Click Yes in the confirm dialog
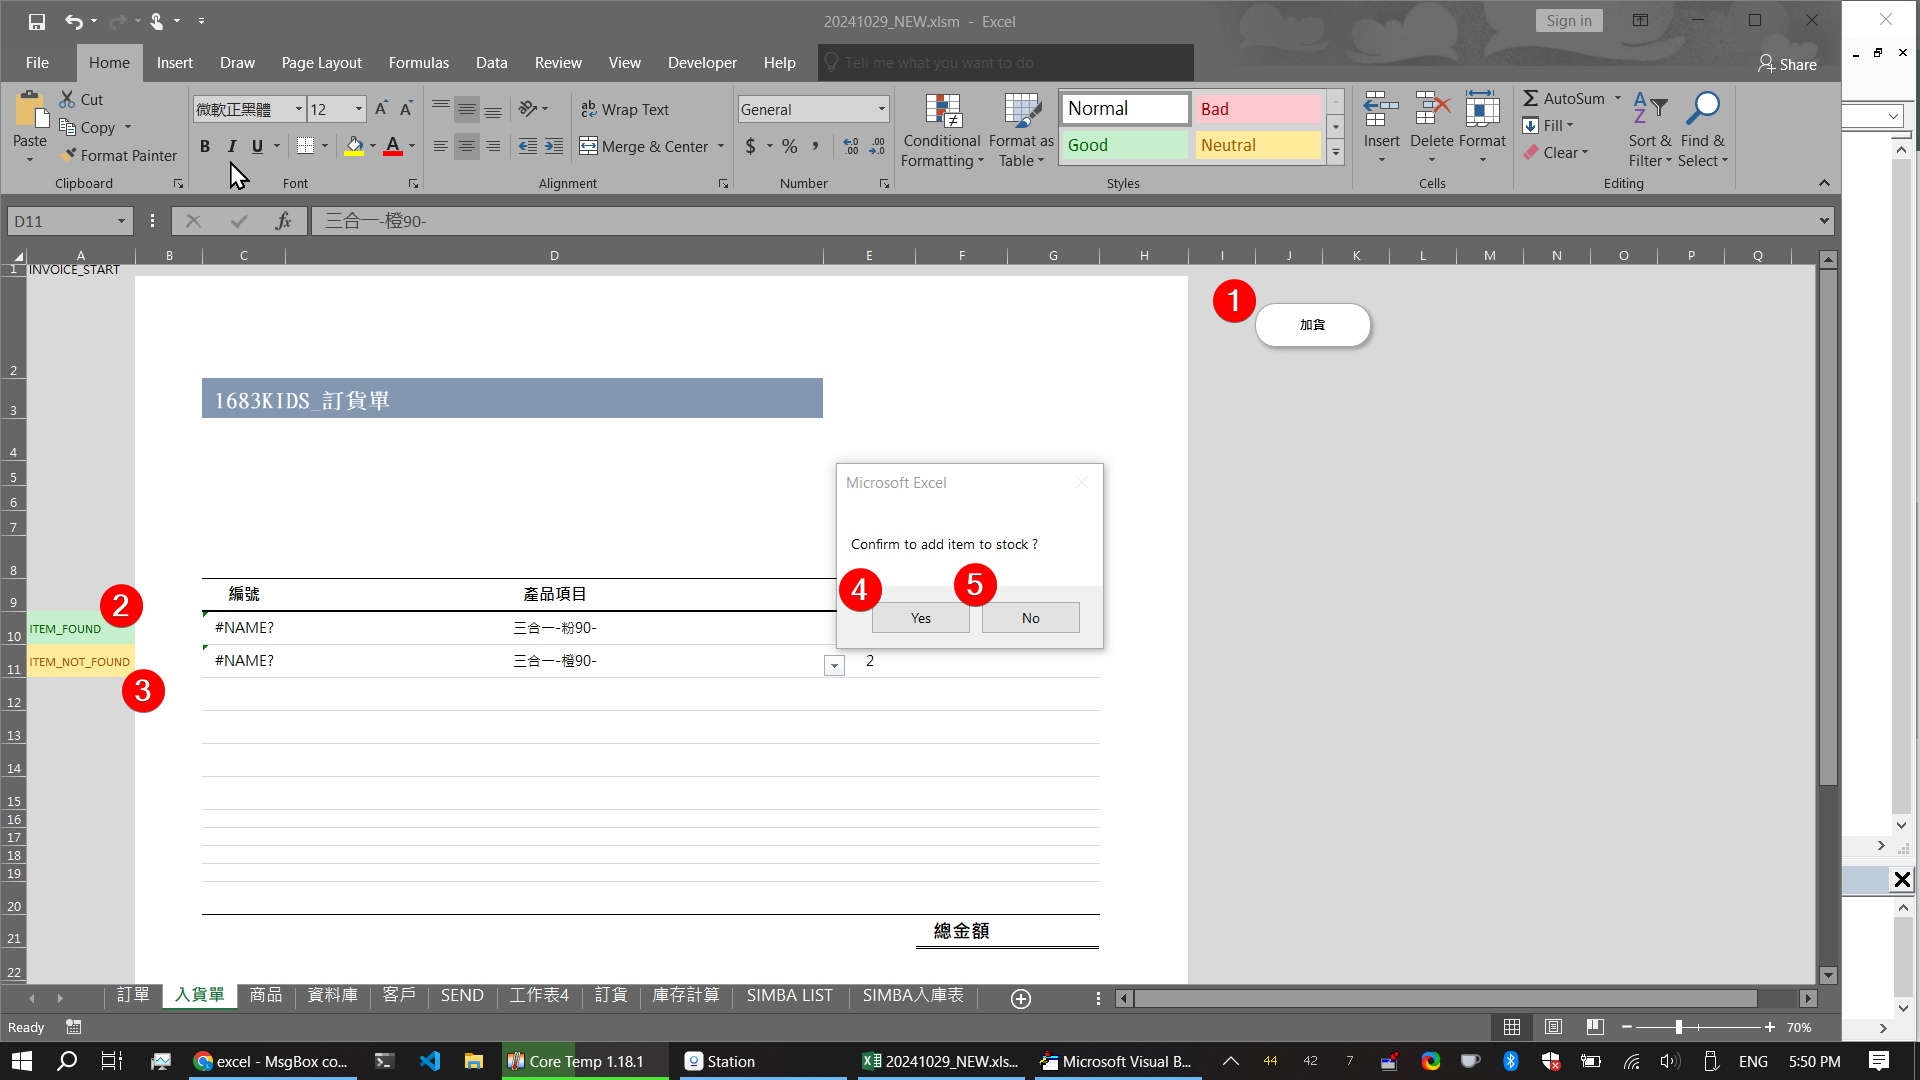This screenshot has width=1920, height=1080. [920, 618]
